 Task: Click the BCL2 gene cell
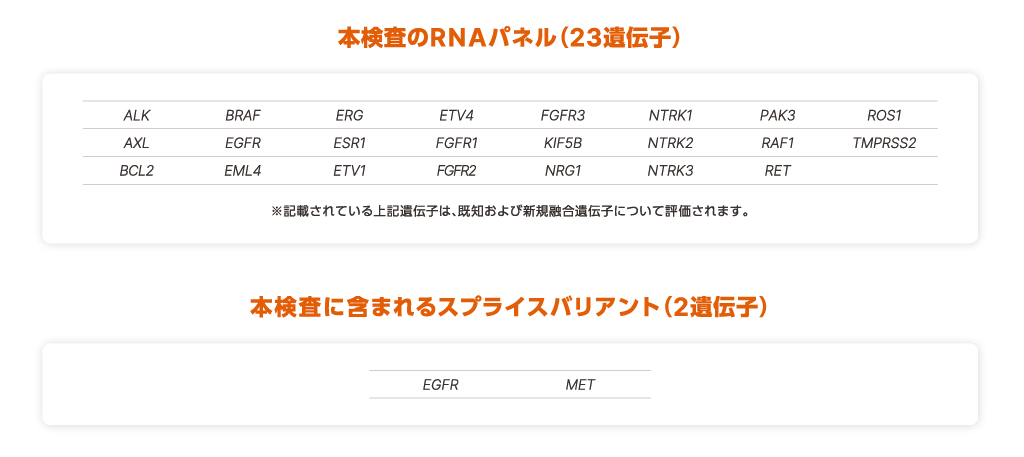click(x=136, y=171)
